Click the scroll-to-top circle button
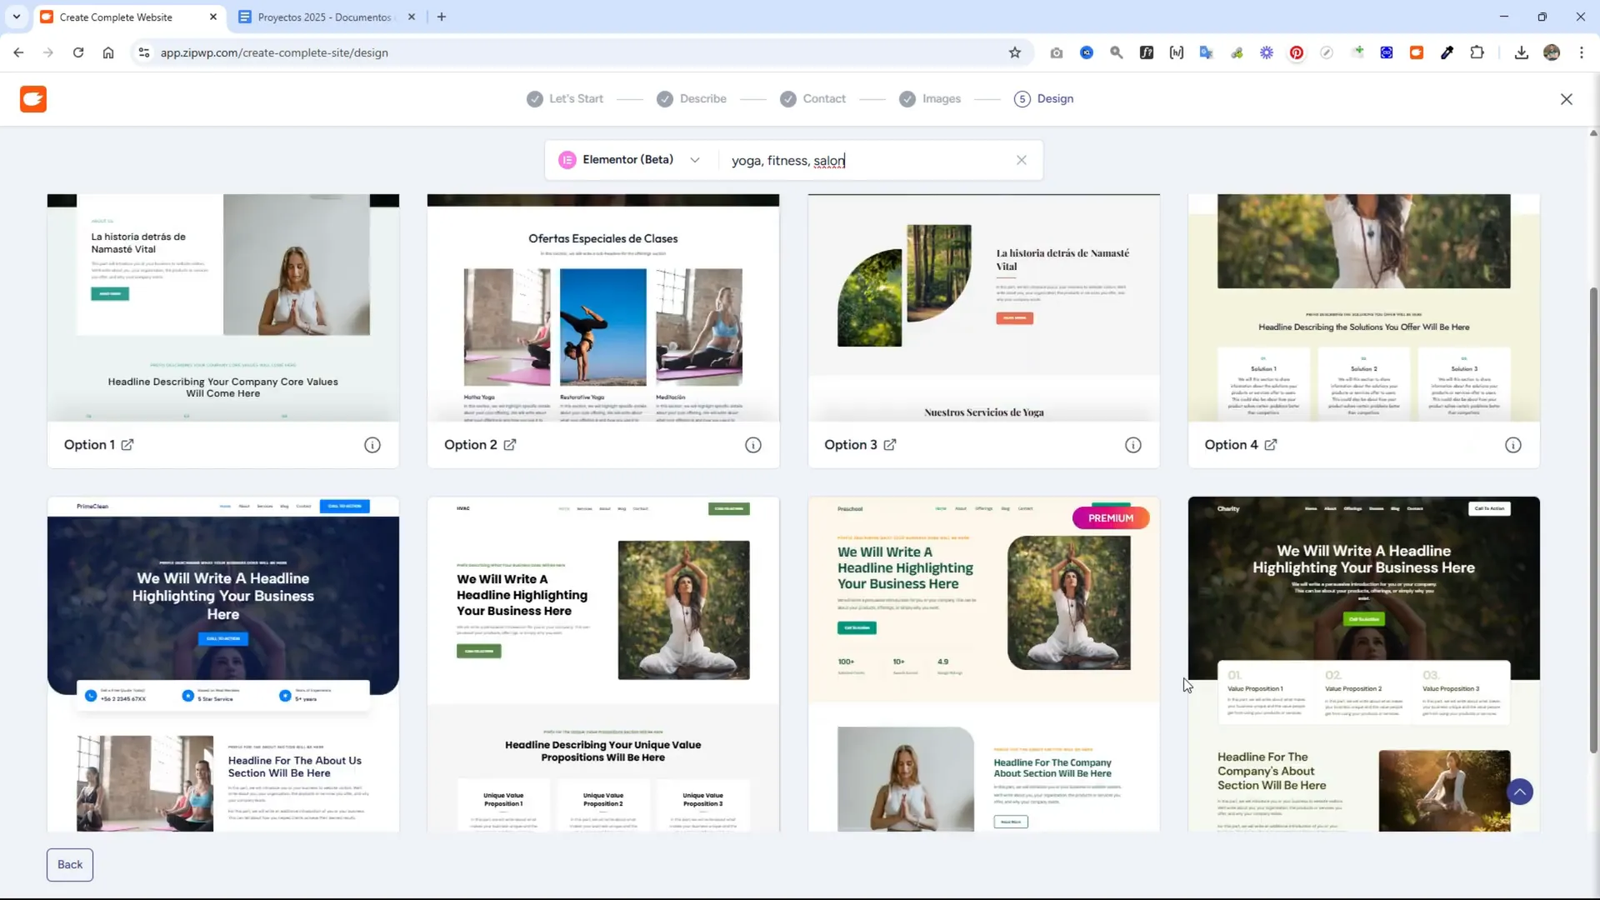The height and width of the screenshot is (900, 1600). point(1519,791)
